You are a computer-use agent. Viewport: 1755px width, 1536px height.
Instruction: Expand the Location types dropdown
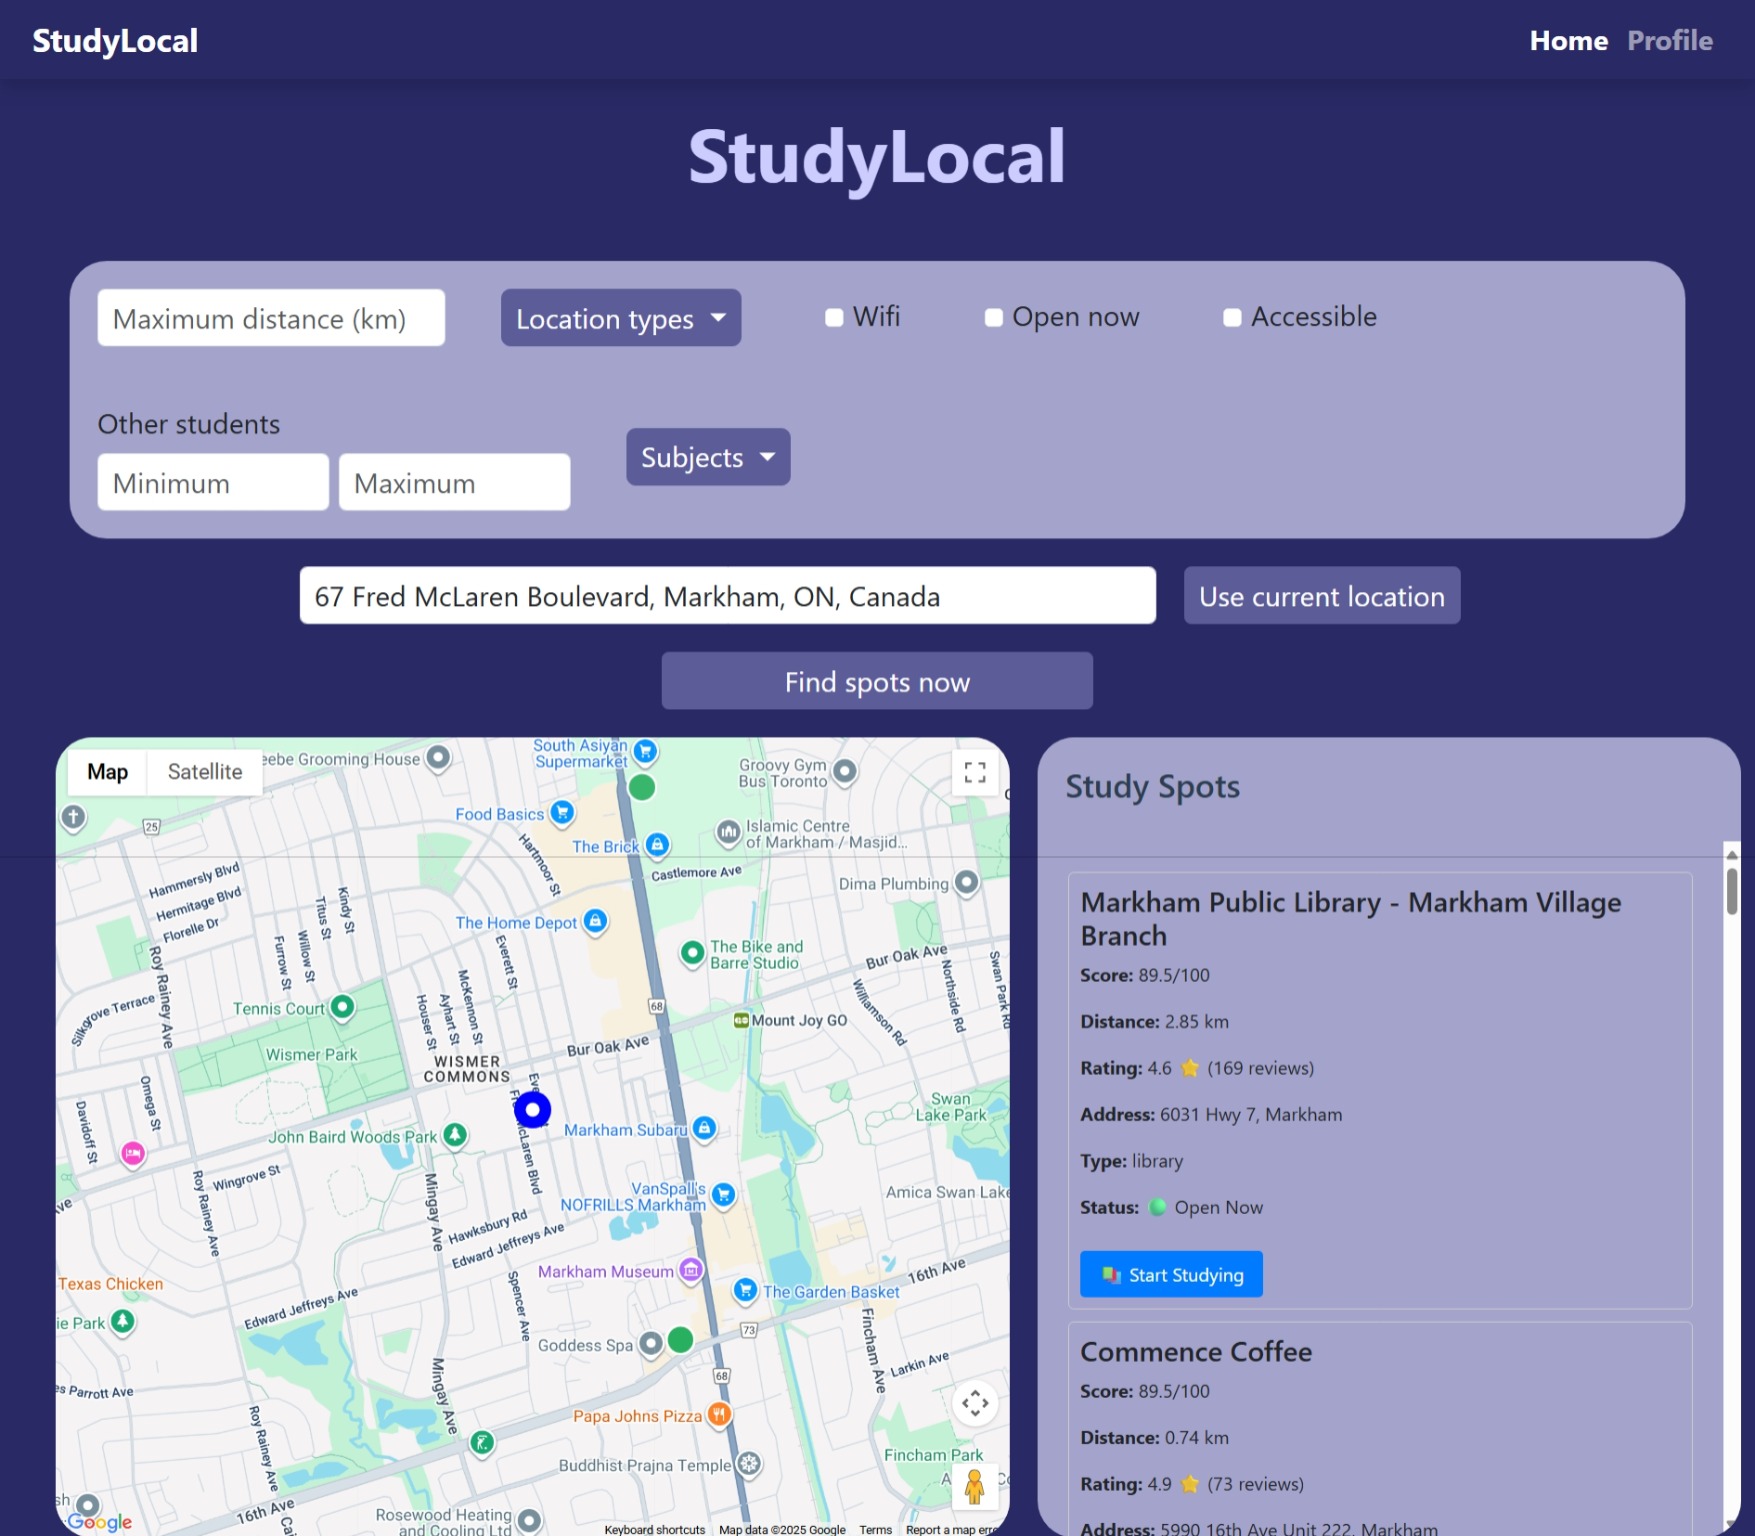620,318
